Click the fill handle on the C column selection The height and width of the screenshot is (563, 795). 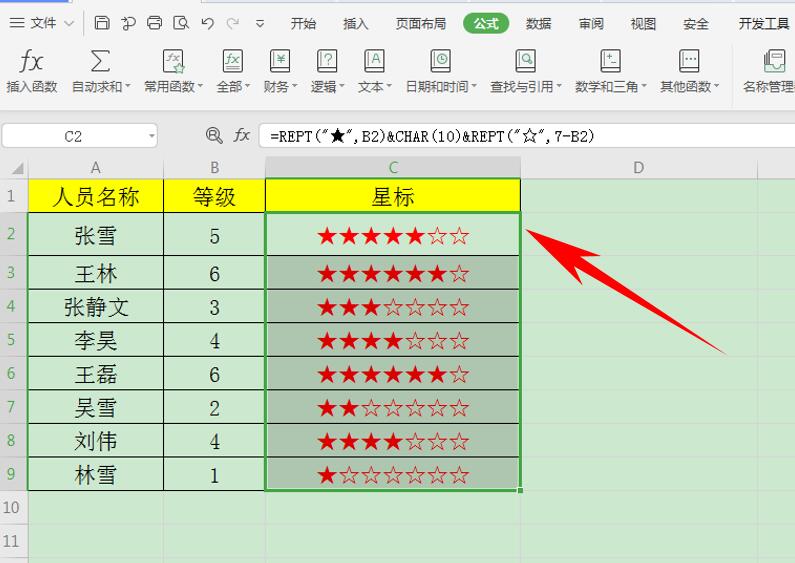click(520, 490)
